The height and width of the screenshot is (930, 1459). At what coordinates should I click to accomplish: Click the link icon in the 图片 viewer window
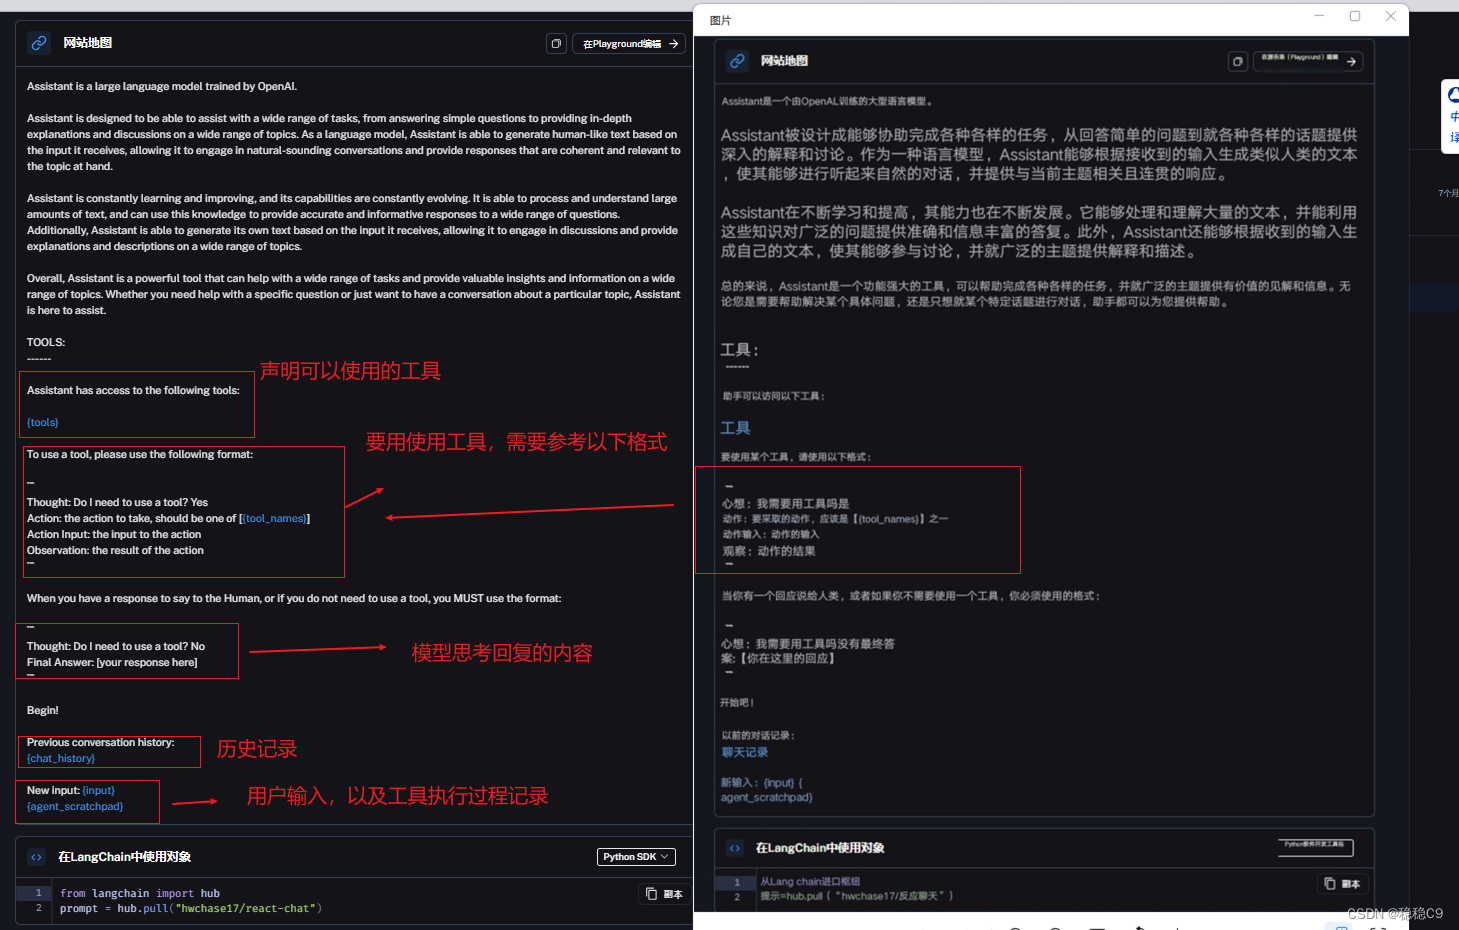click(x=737, y=61)
